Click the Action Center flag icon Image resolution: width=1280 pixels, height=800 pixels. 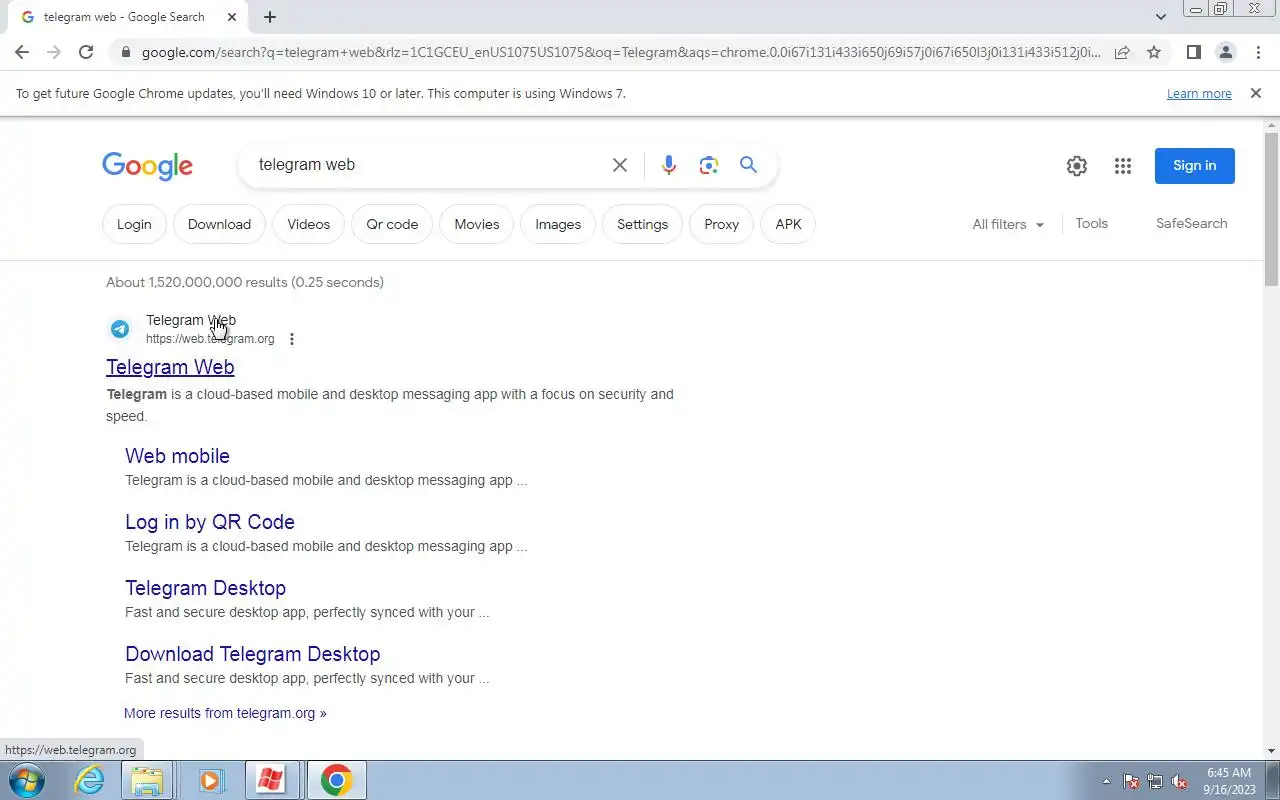(1131, 781)
